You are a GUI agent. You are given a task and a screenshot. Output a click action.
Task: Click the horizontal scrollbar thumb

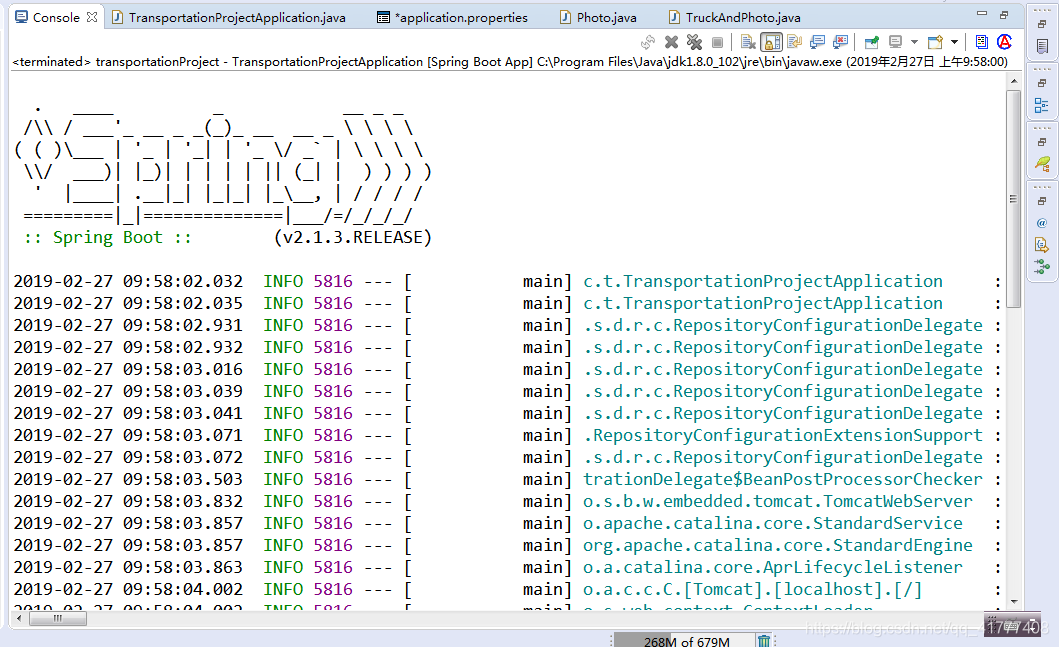pos(57,618)
